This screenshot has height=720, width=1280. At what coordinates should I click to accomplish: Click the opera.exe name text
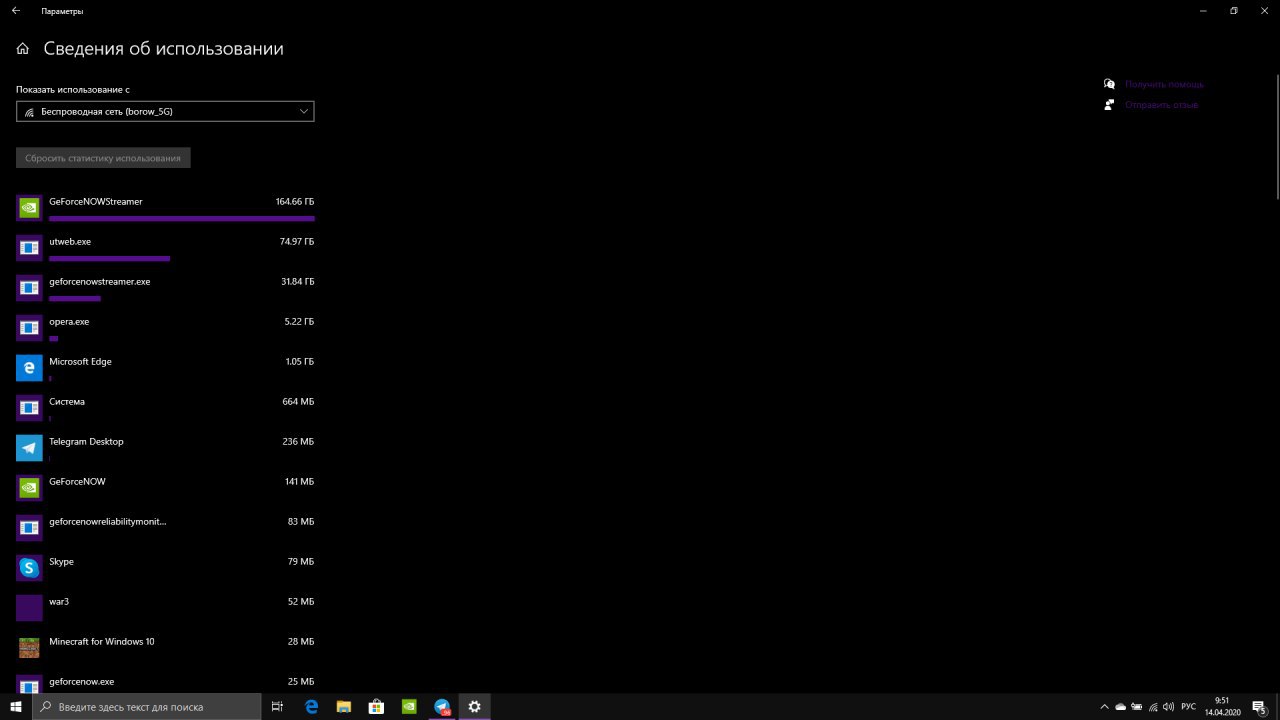69,322
